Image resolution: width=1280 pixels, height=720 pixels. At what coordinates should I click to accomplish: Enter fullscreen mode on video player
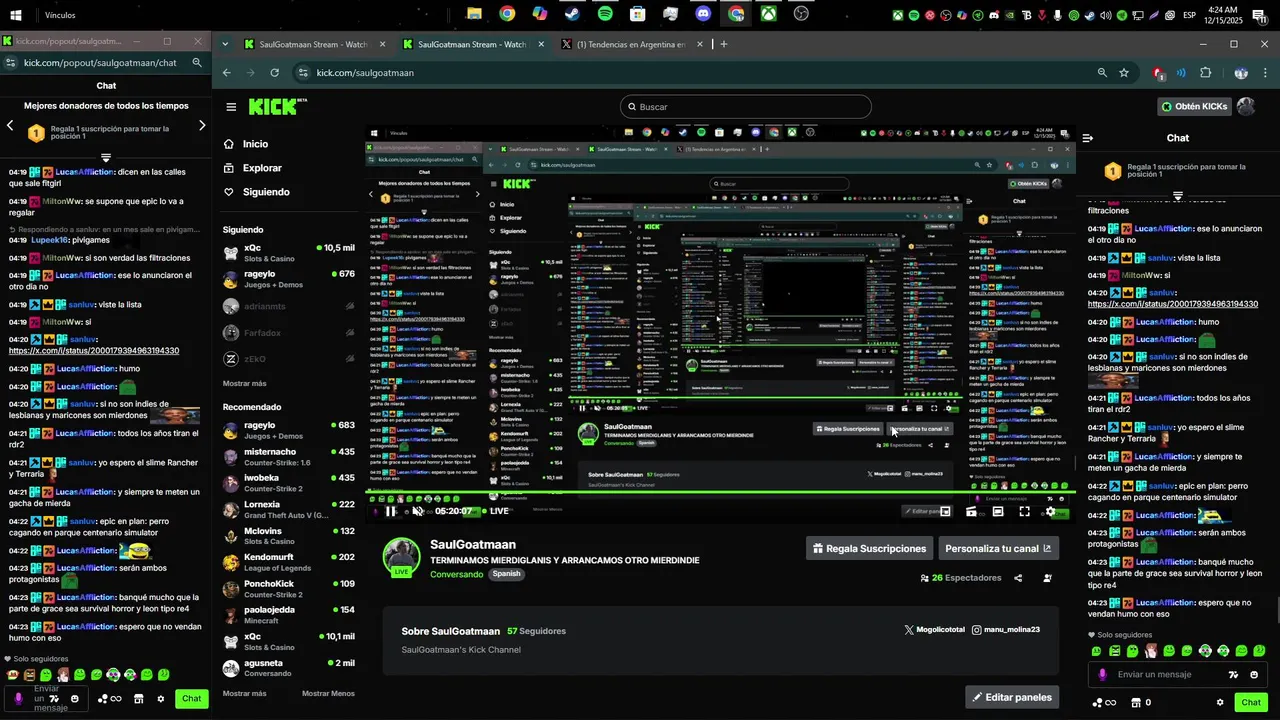tap(1024, 511)
